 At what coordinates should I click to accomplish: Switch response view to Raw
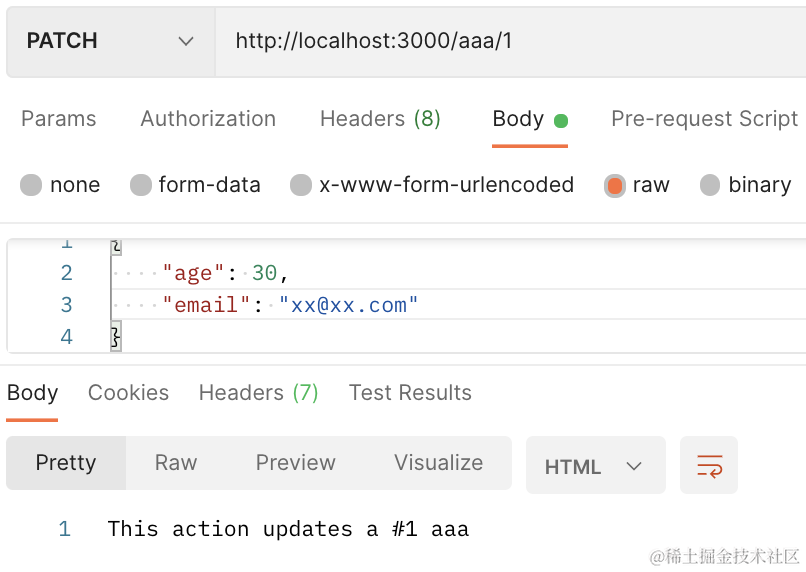coord(176,463)
